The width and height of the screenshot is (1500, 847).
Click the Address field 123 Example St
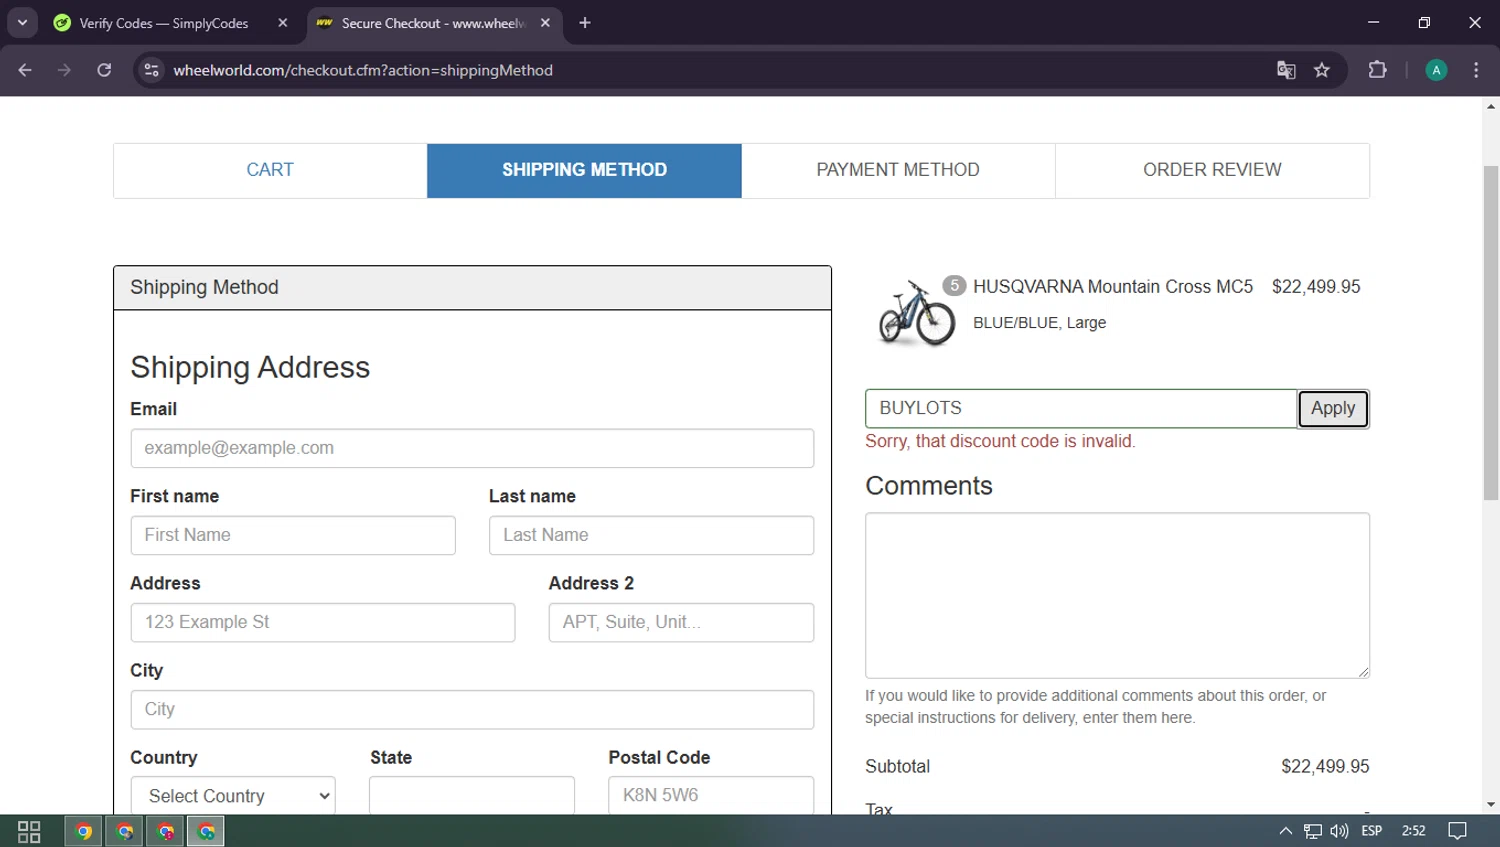coord(323,622)
